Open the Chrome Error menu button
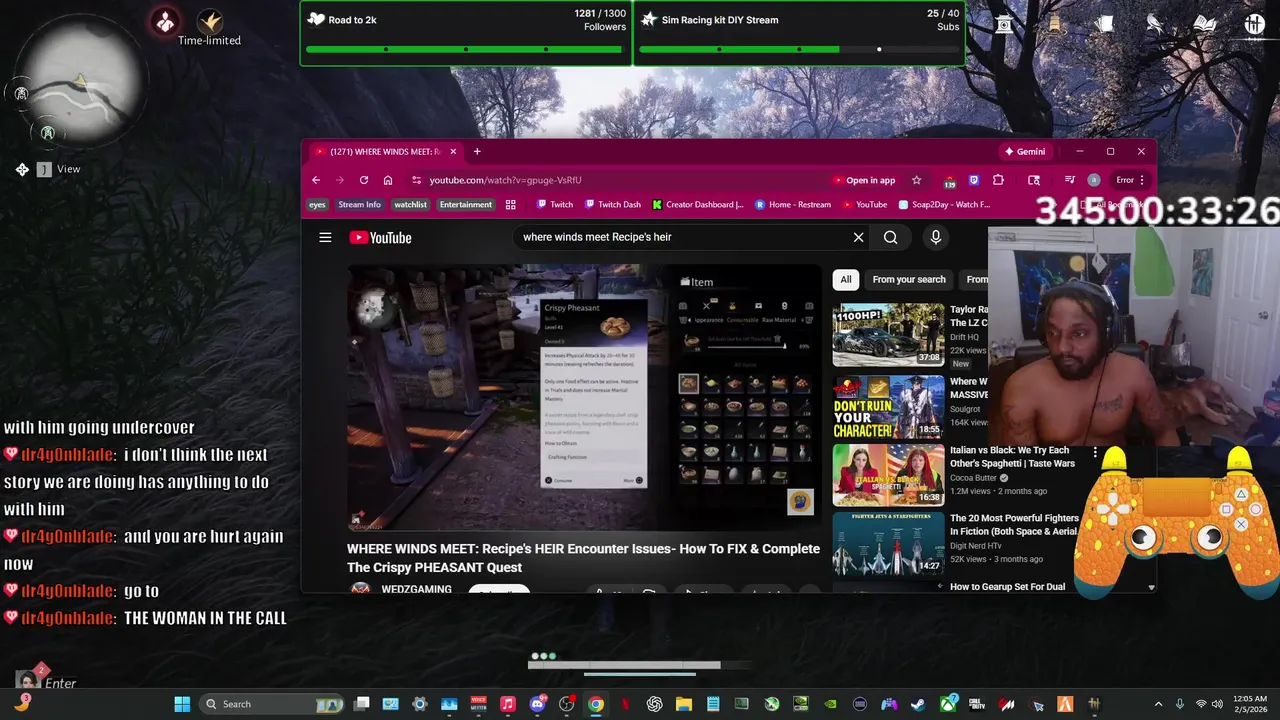1280x720 pixels. click(x=1130, y=180)
